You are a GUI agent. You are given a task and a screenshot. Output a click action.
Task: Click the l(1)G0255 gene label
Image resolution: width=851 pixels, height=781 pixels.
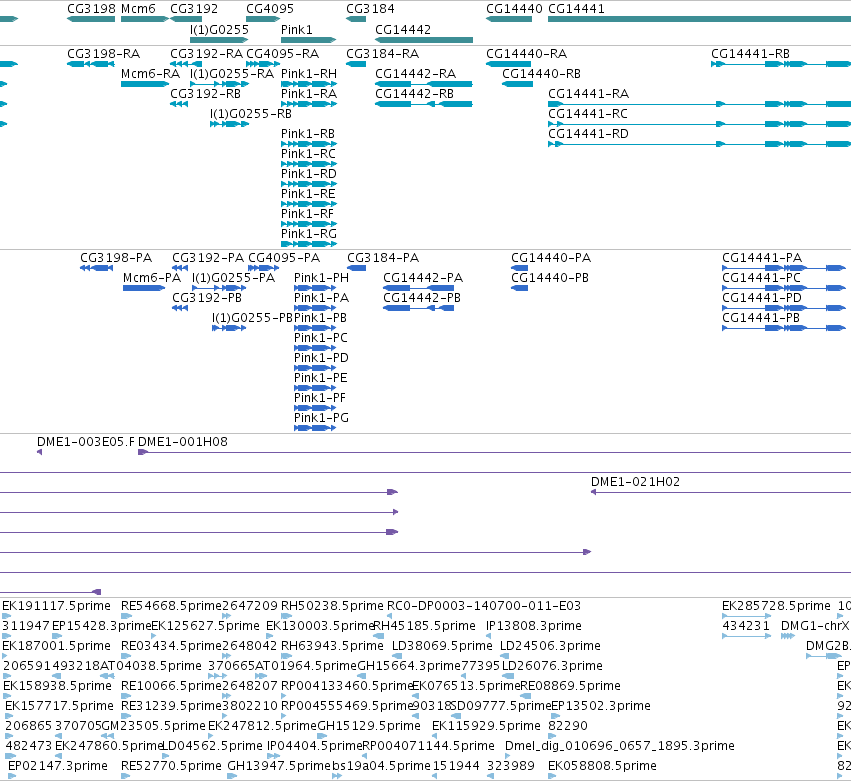click(x=219, y=30)
